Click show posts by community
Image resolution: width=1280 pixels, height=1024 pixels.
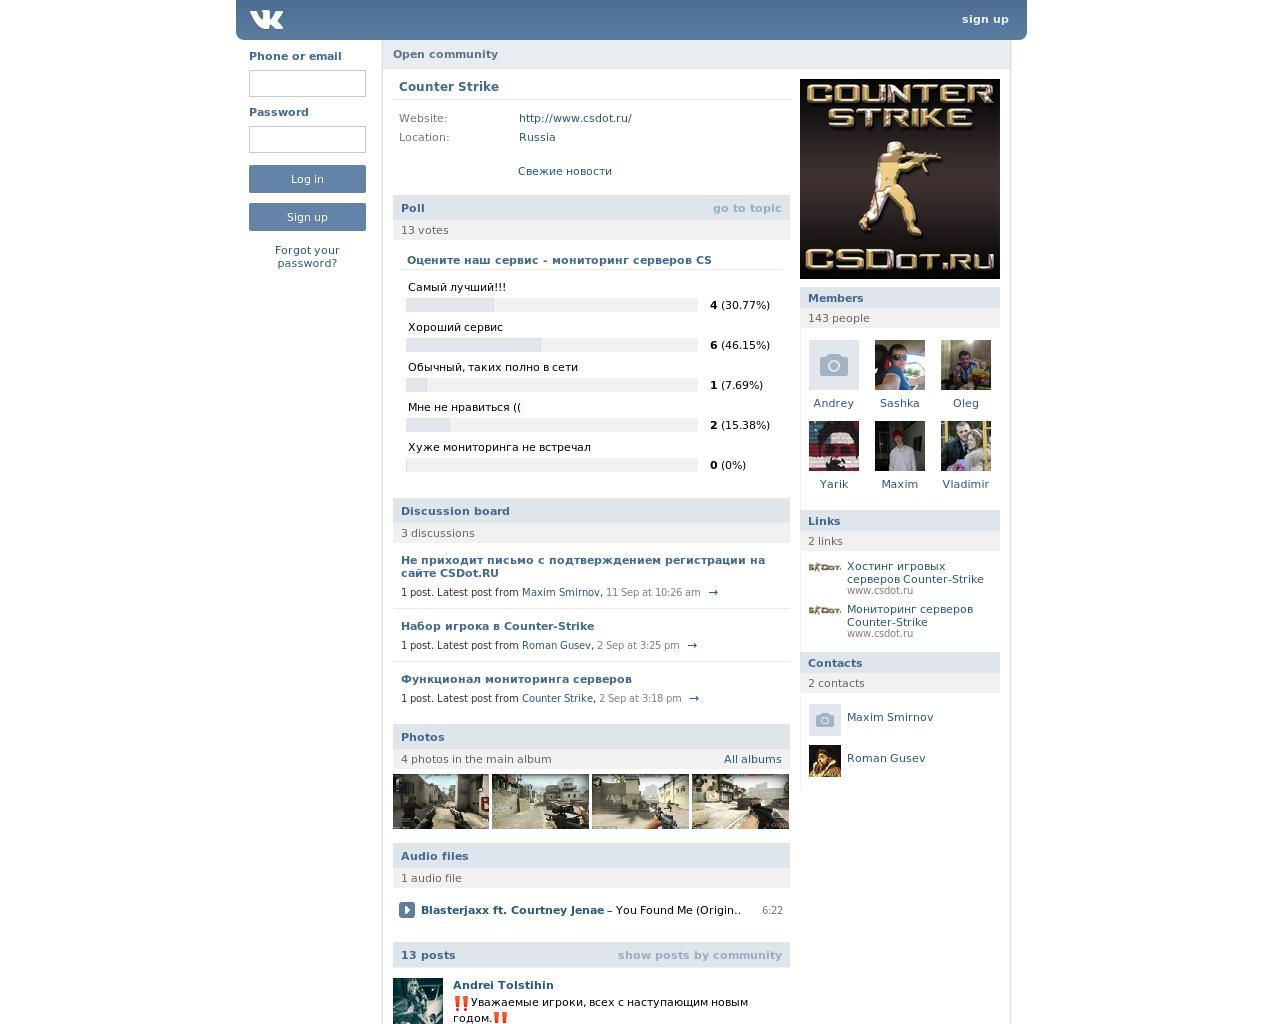(700, 955)
